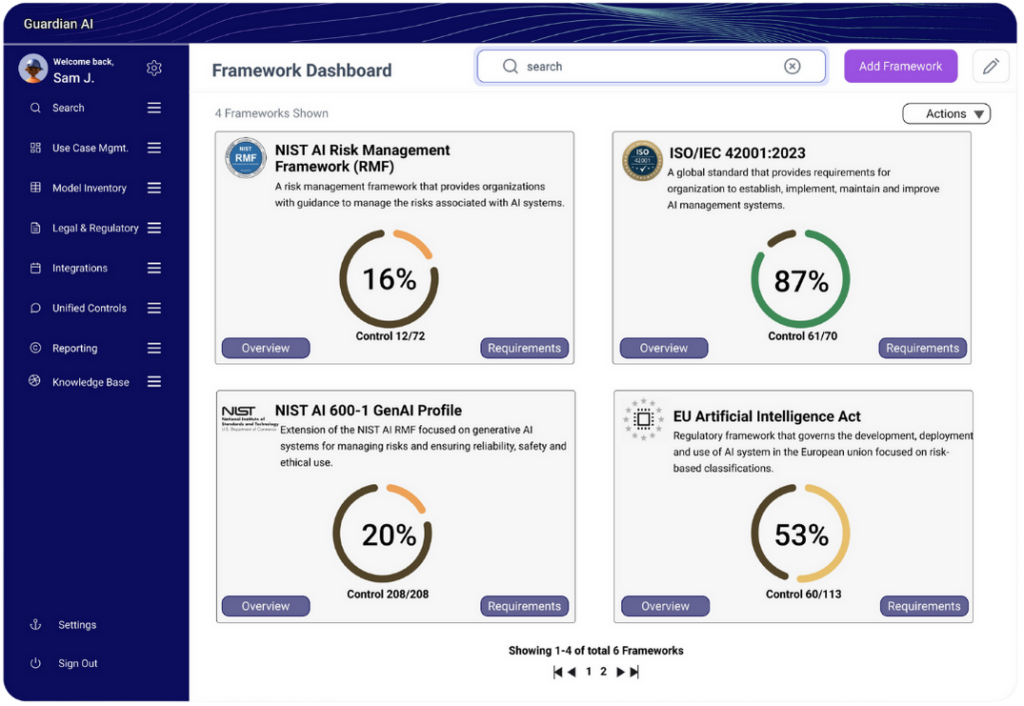Screen dimensions: 1024x706
Task: Open the pencil edit icon near Add Framework
Action: [x=990, y=66]
